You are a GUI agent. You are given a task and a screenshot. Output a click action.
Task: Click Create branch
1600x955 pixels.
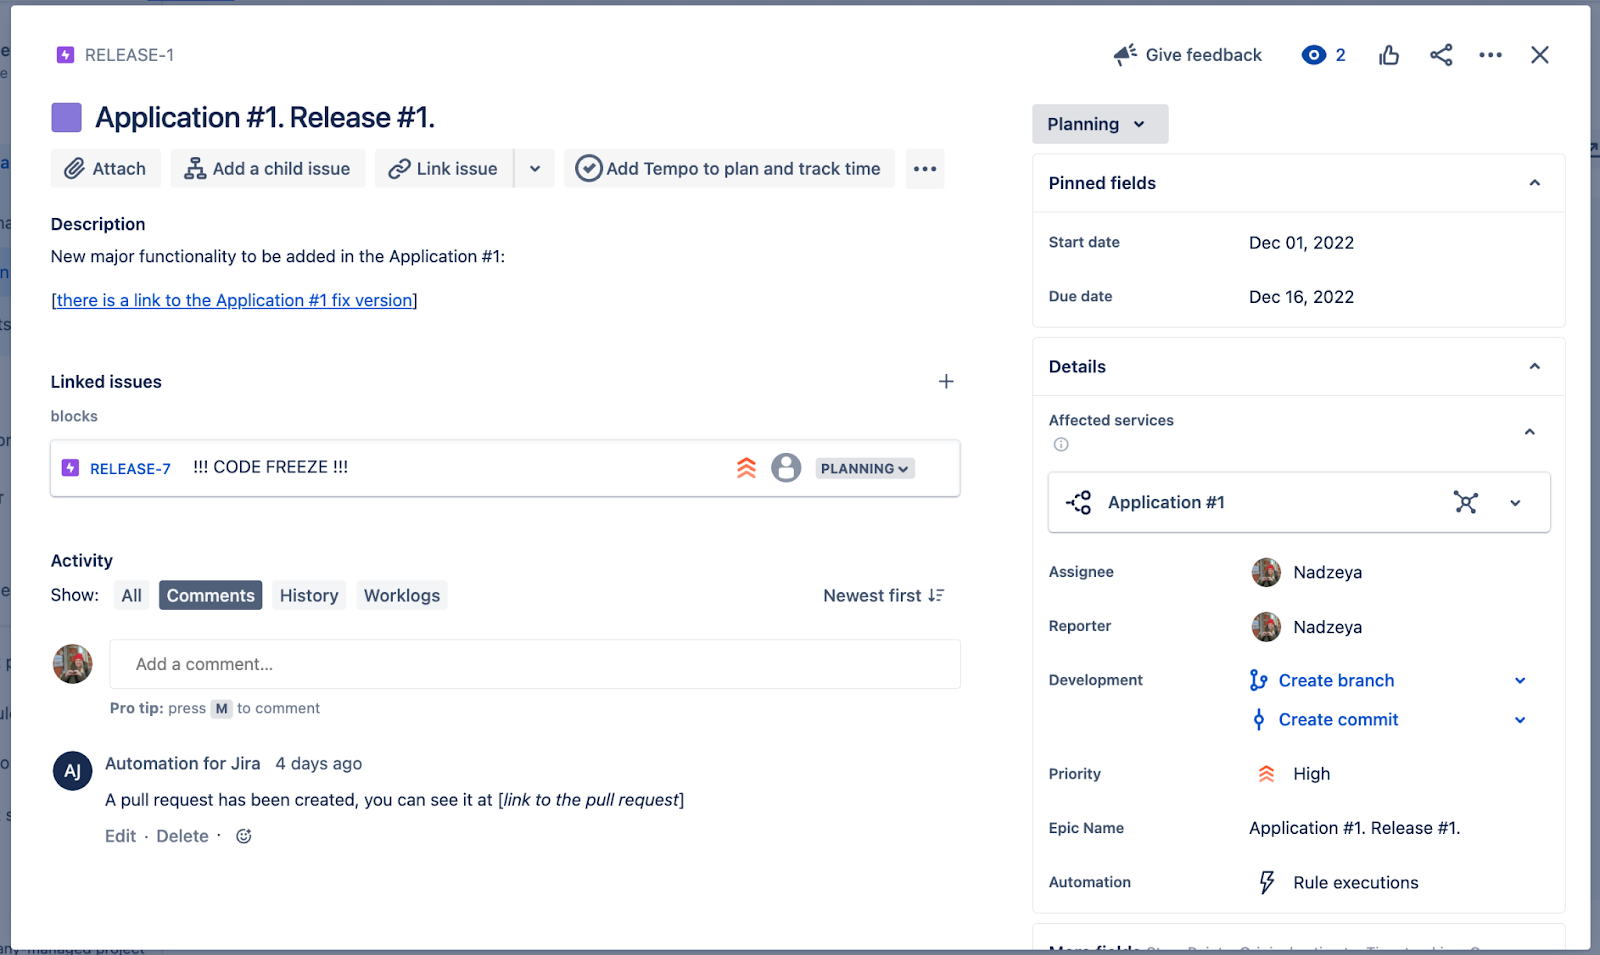(1336, 680)
